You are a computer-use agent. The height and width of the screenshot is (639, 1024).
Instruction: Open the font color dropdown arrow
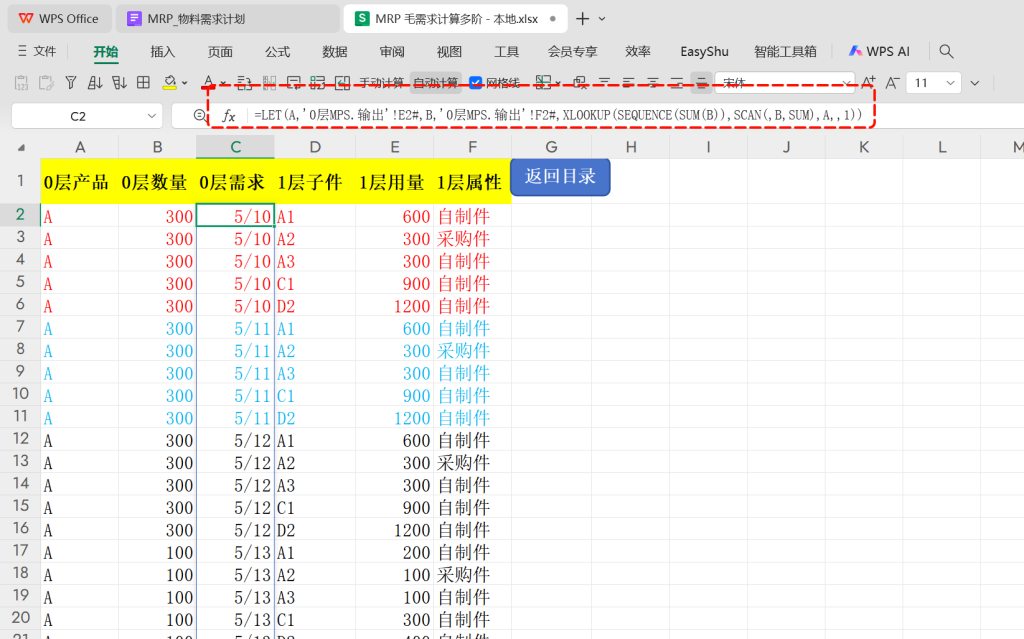[x=223, y=83]
